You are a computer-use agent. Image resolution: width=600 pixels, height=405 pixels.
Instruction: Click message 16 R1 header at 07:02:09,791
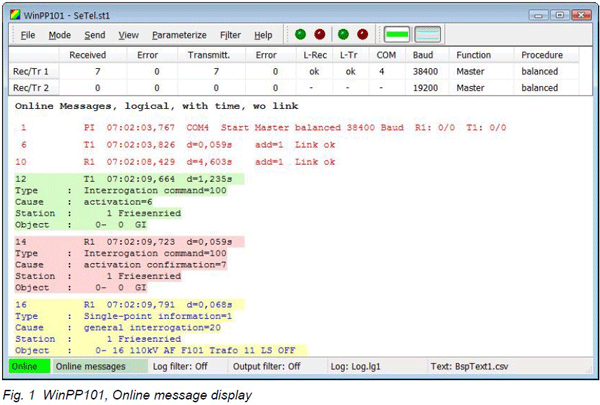pos(129,305)
